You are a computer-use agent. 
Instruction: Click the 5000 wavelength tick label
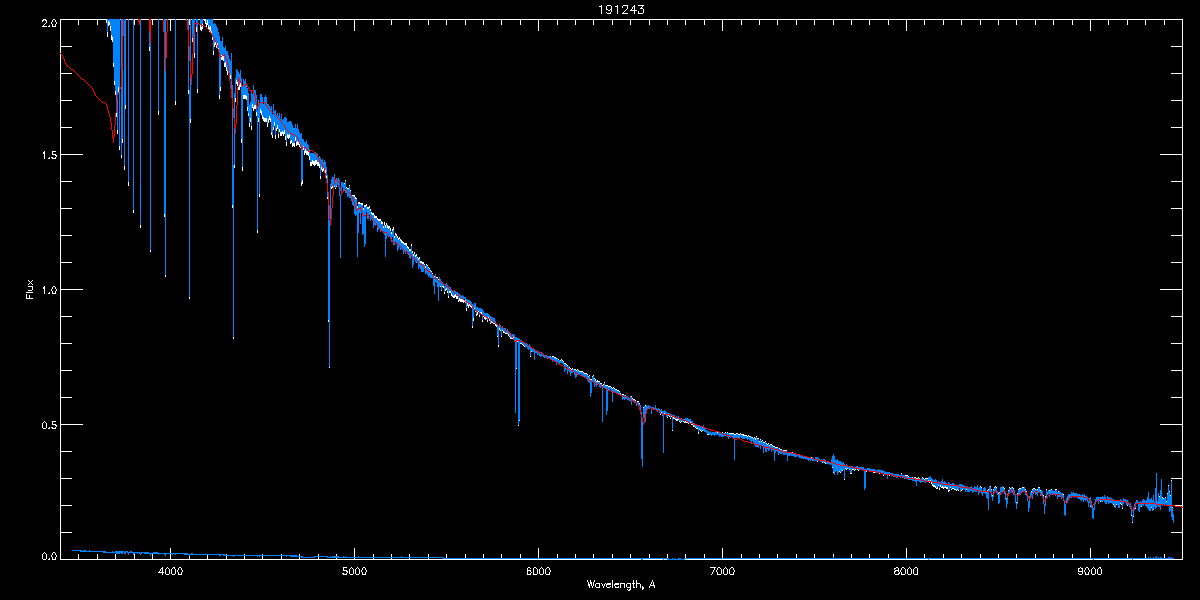pos(354,570)
